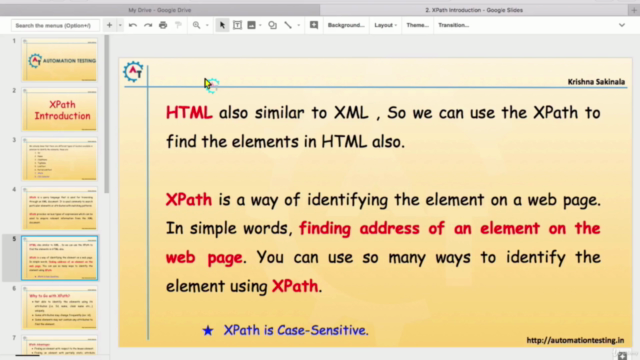
Task: Select slide 6 Why to Go with XPath thumbnail
Action: click(x=60, y=307)
